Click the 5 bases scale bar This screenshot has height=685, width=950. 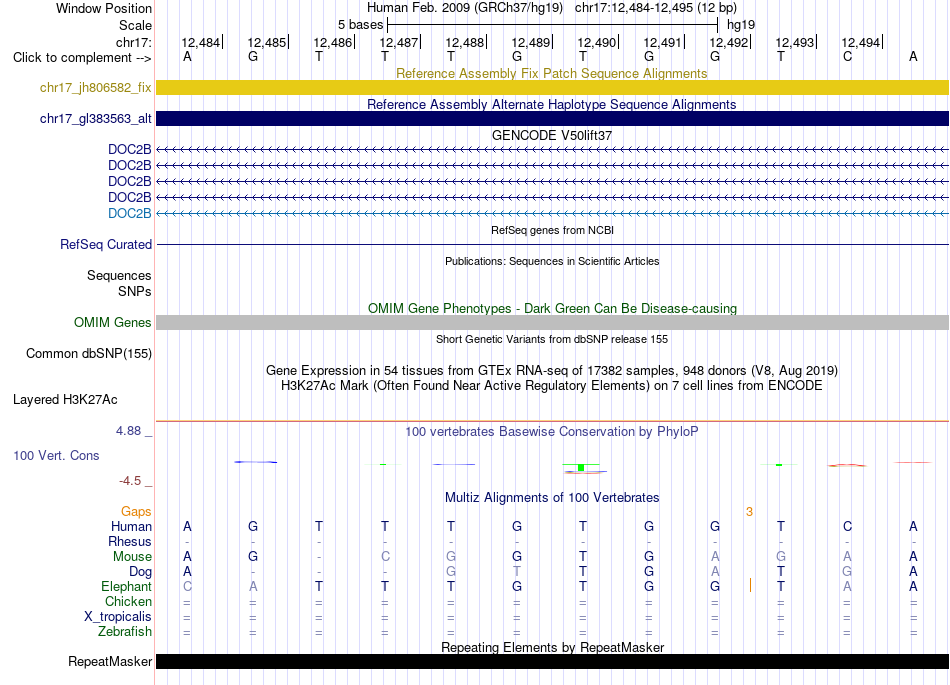(x=552, y=25)
